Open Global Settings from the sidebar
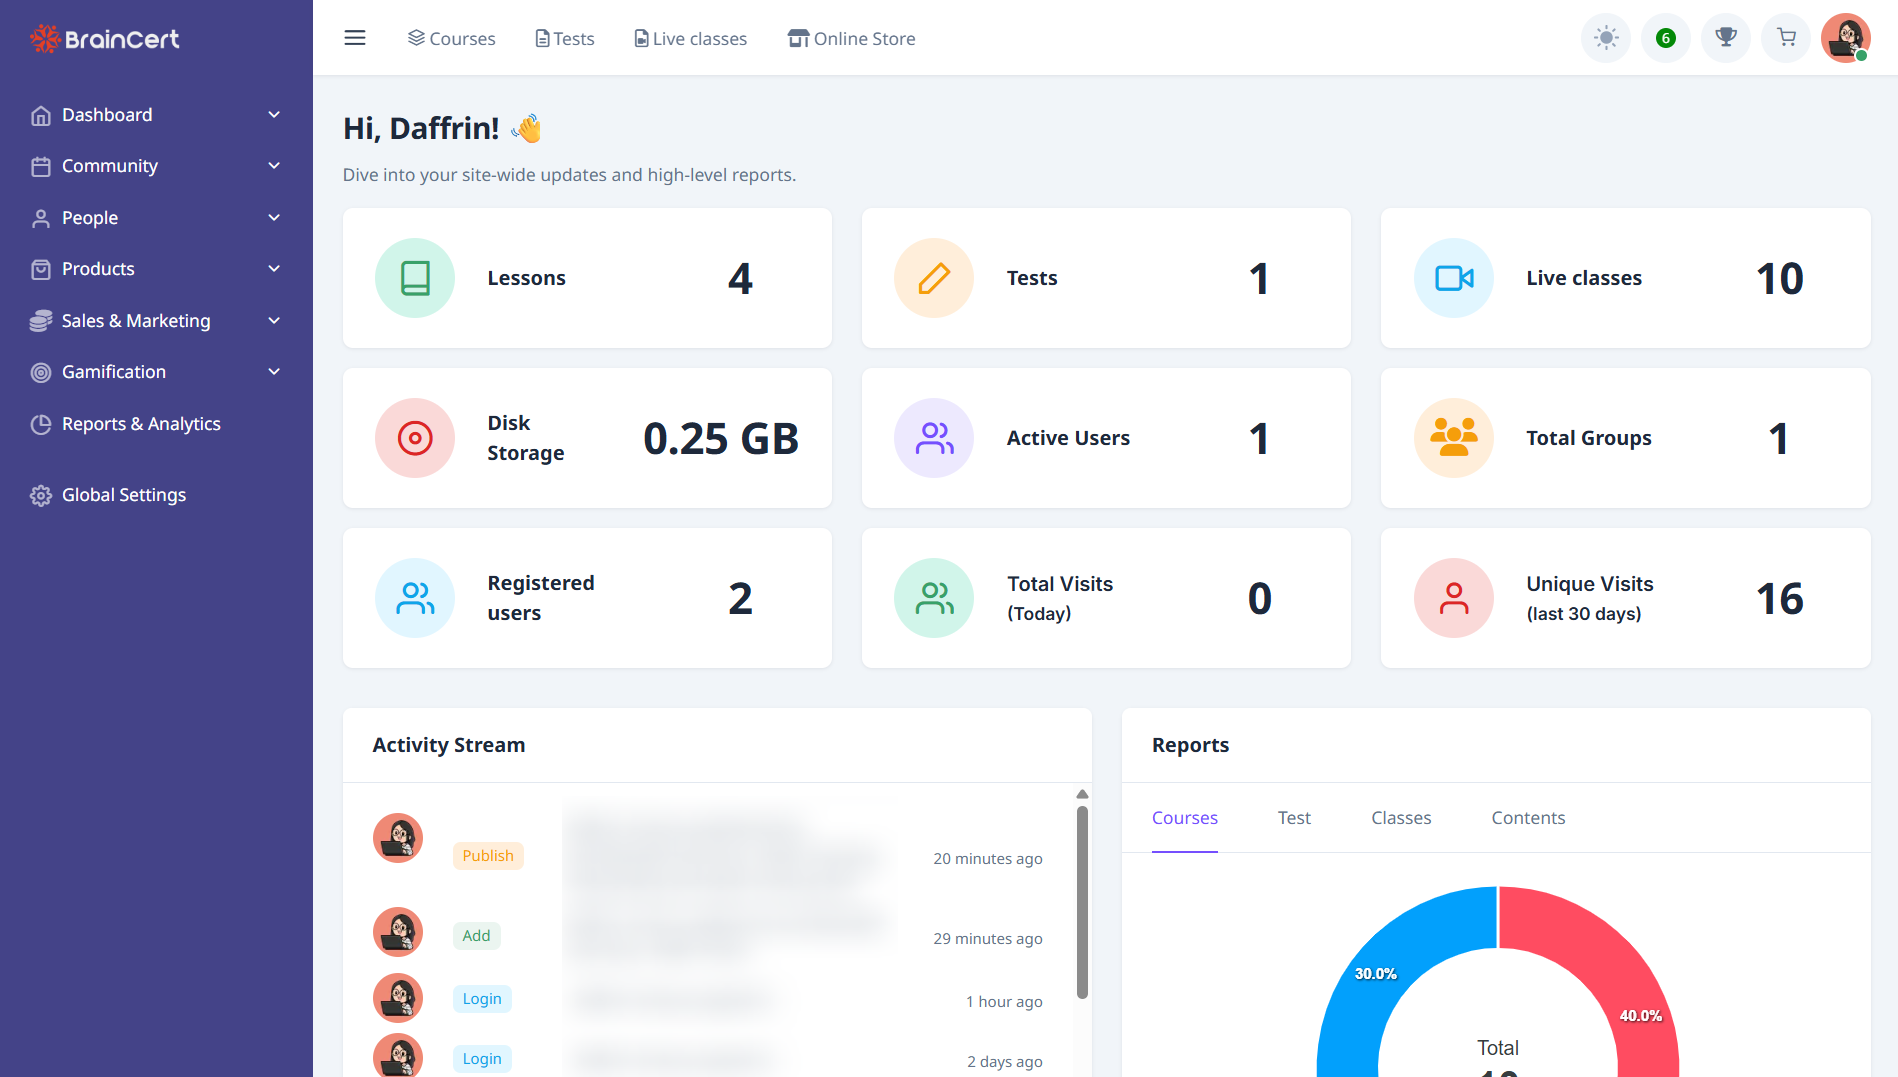This screenshot has width=1898, height=1077. (123, 494)
